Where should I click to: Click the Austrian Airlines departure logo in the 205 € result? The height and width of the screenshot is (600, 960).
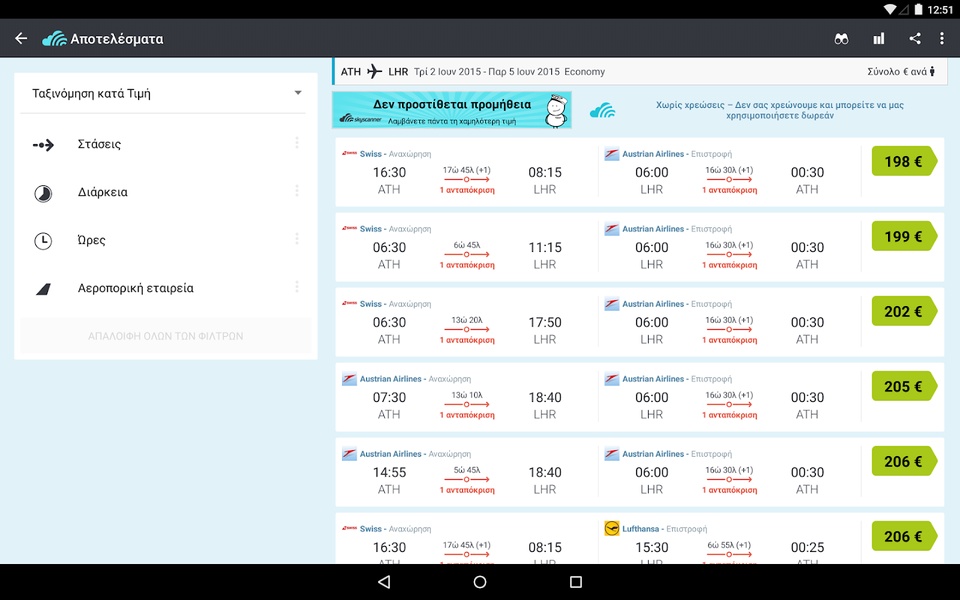coord(349,380)
